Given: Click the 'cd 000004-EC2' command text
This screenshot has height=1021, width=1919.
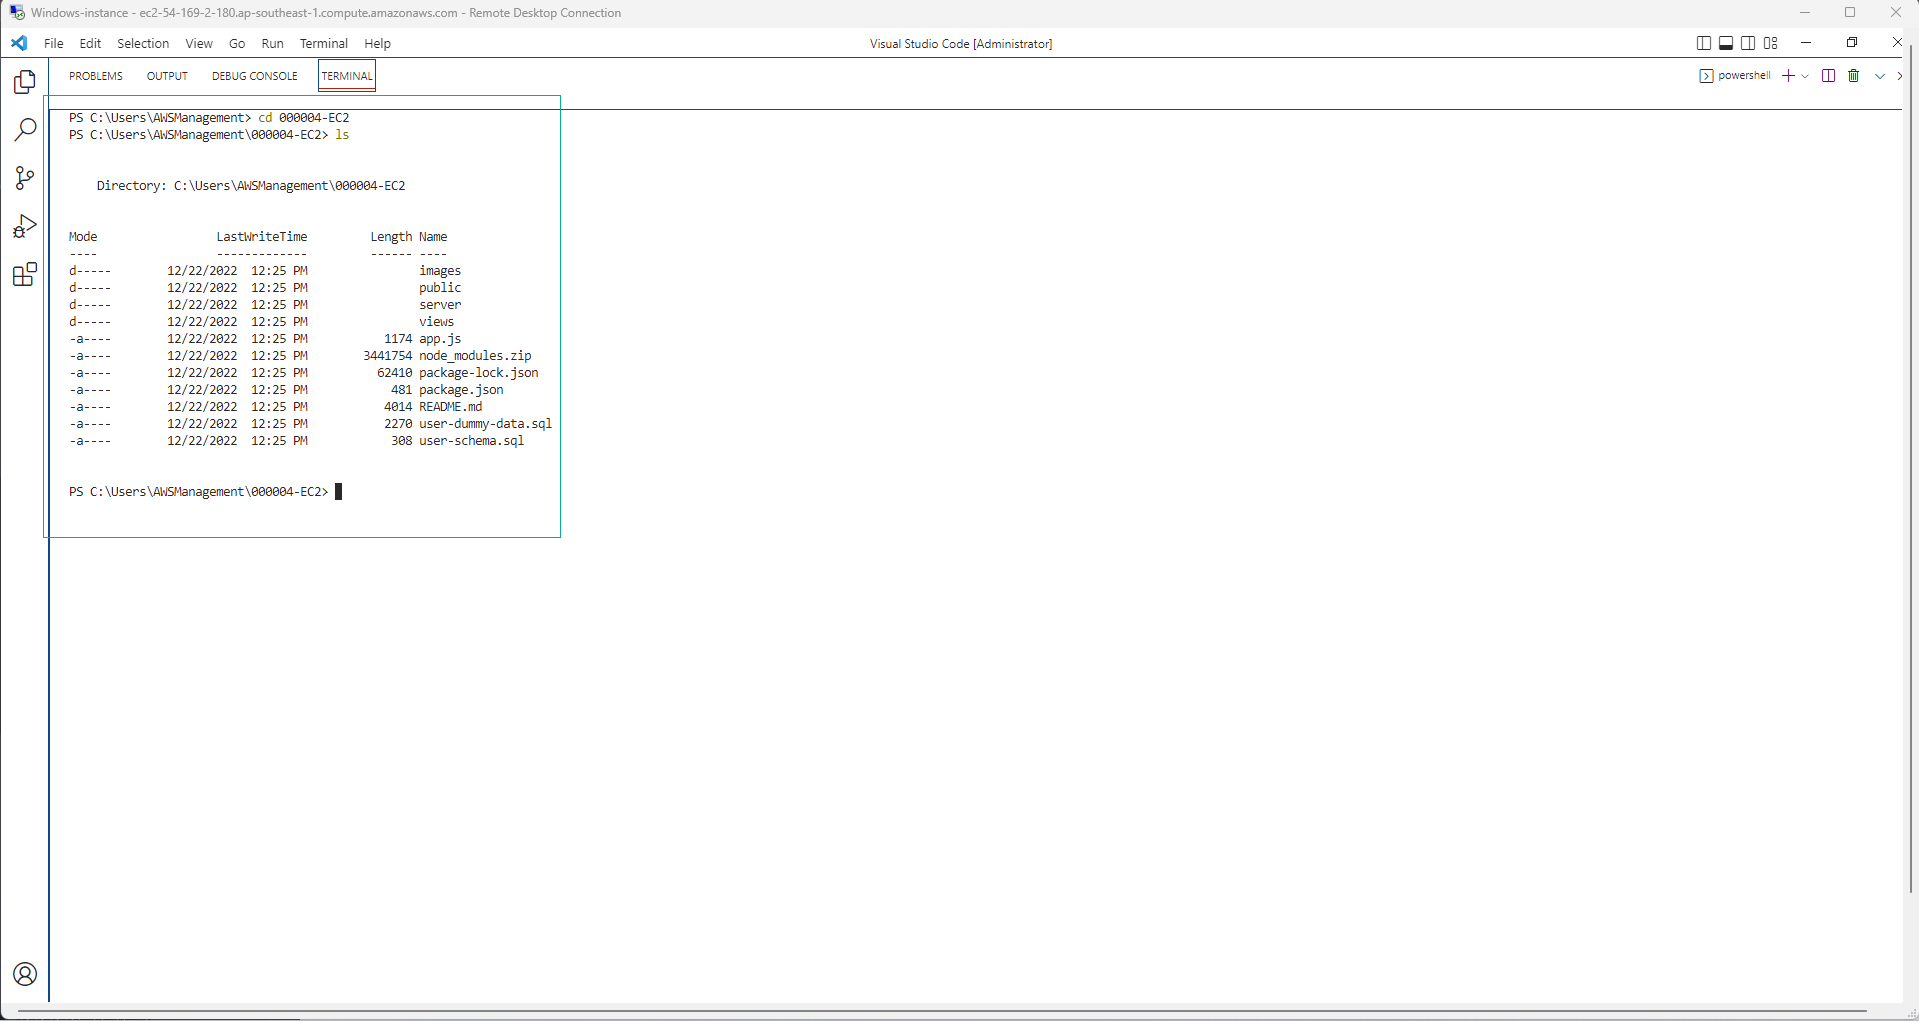Looking at the screenshot, I should click(304, 118).
